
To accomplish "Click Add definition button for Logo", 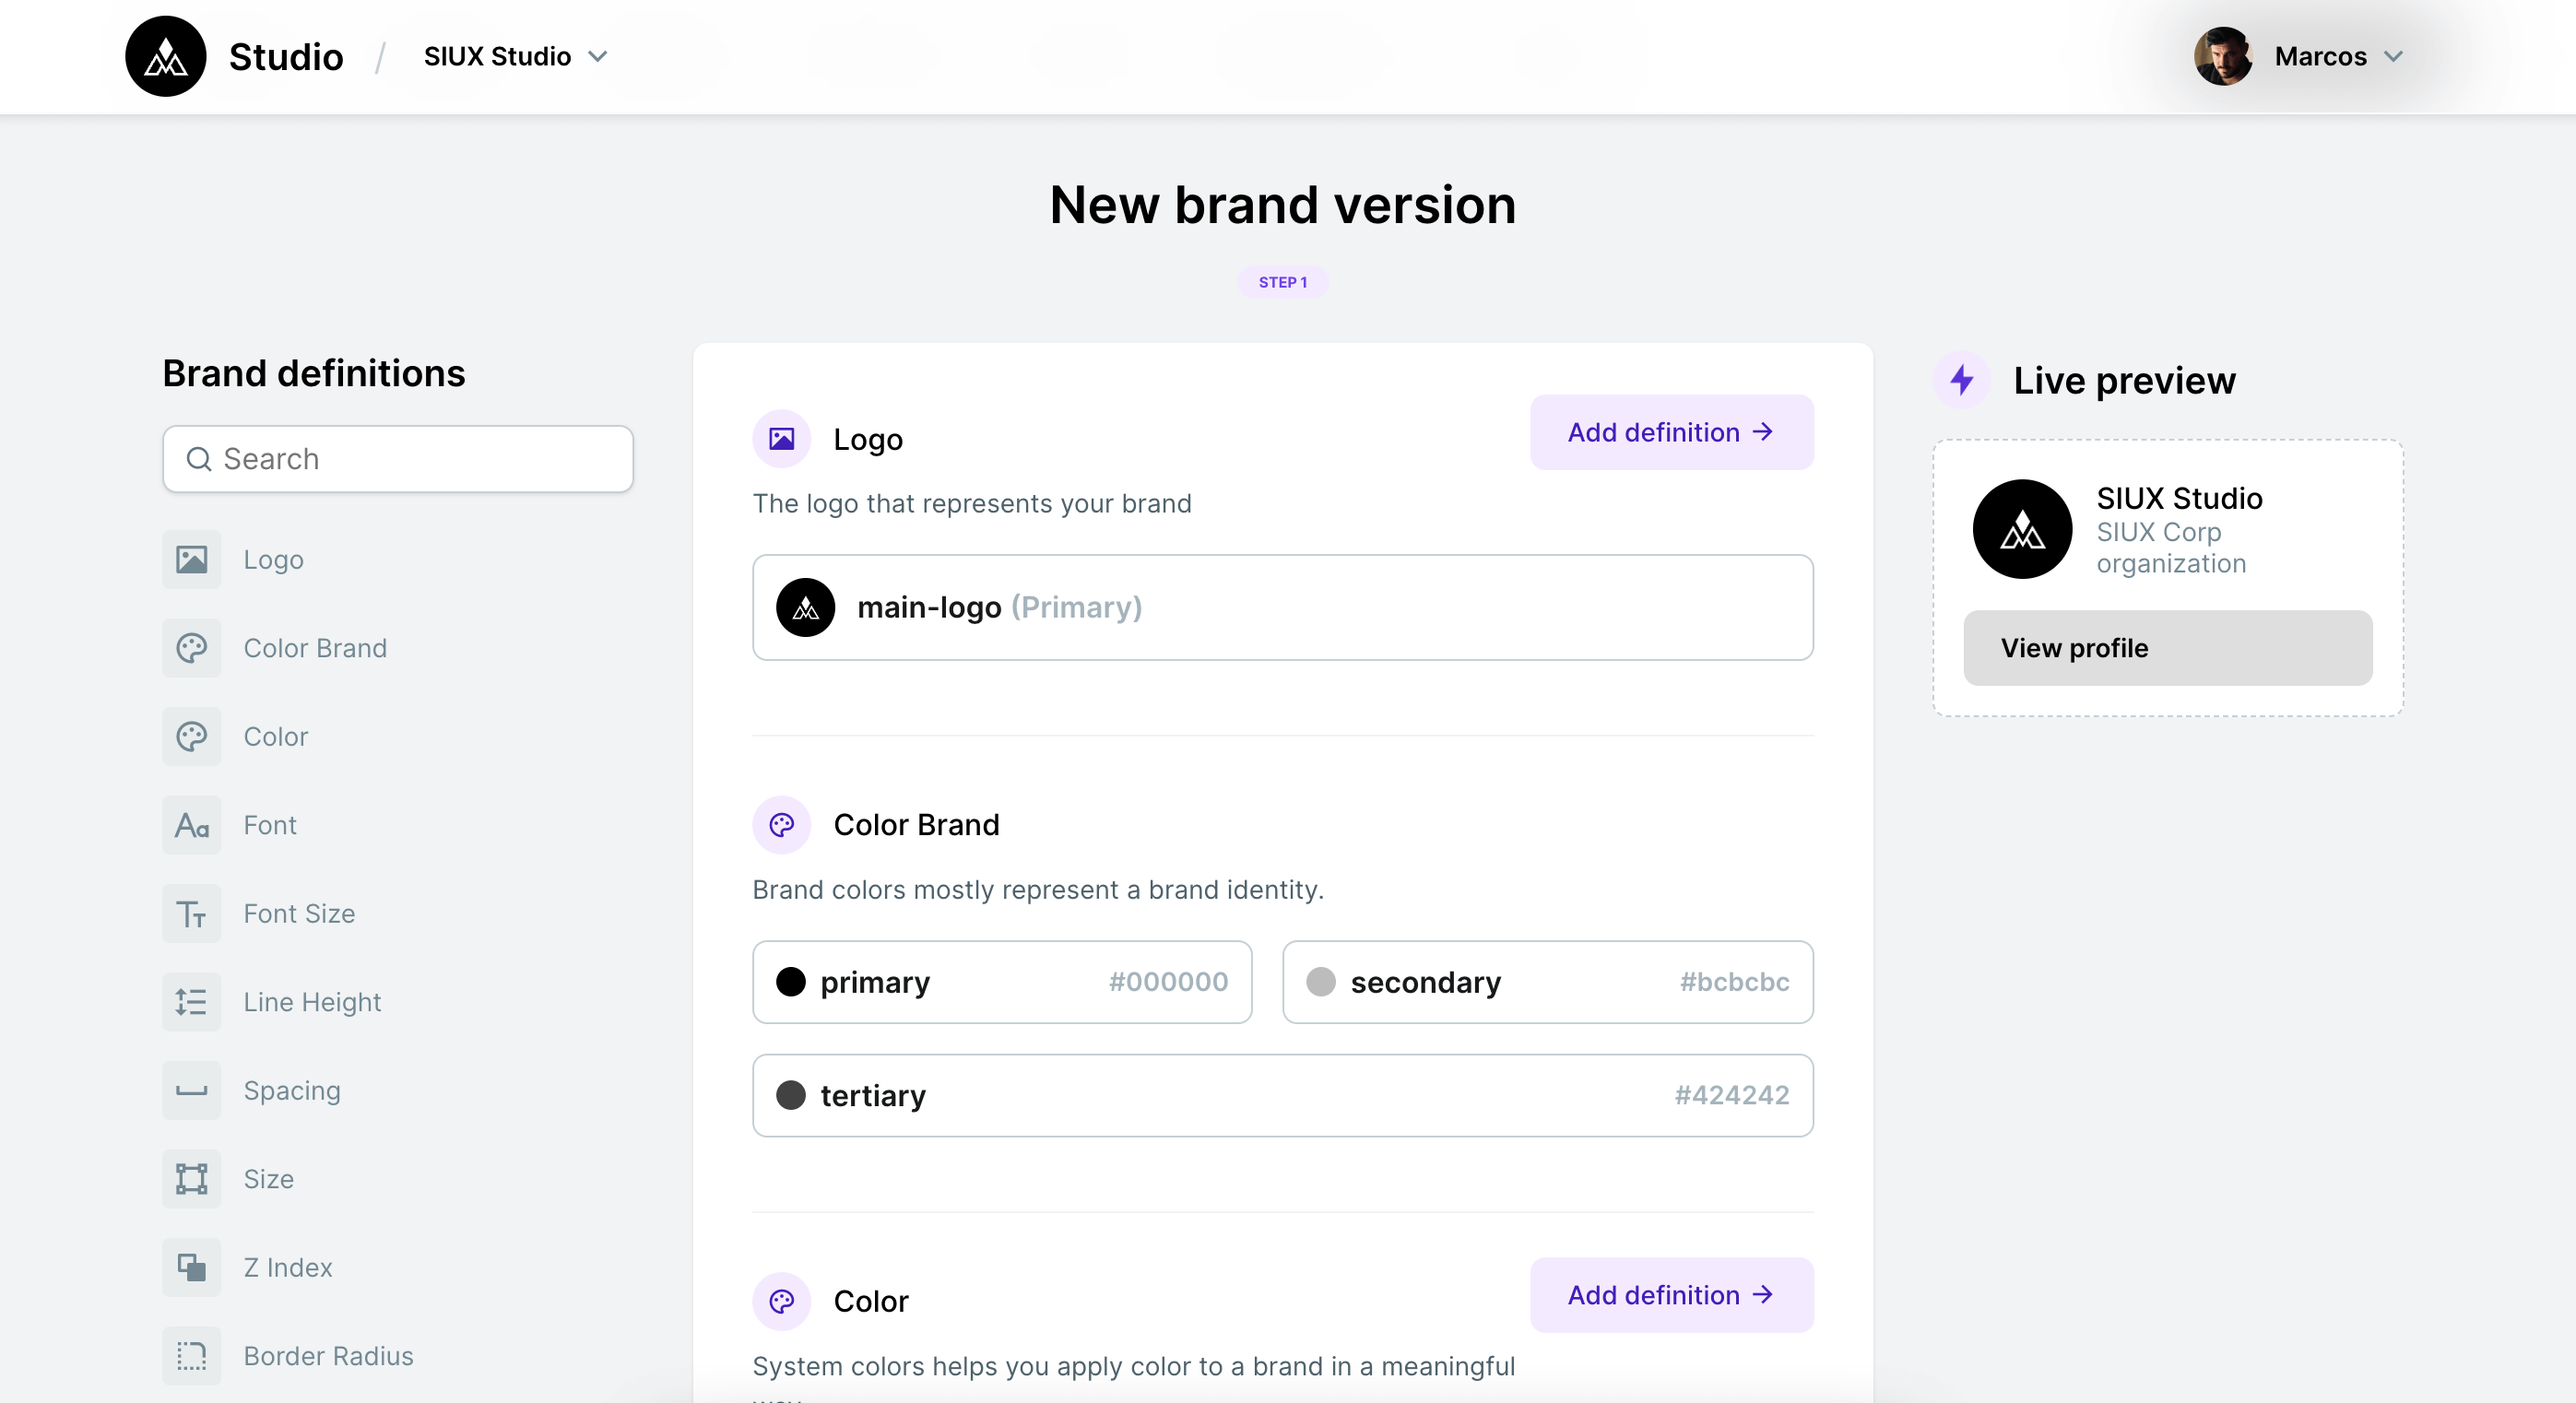I will click(1671, 432).
